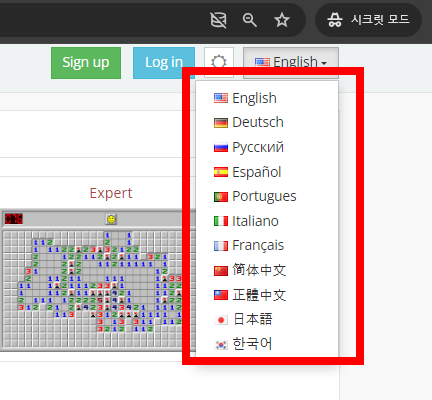Collapse the English language dropdown
The width and height of the screenshot is (432, 400).
pos(291,62)
